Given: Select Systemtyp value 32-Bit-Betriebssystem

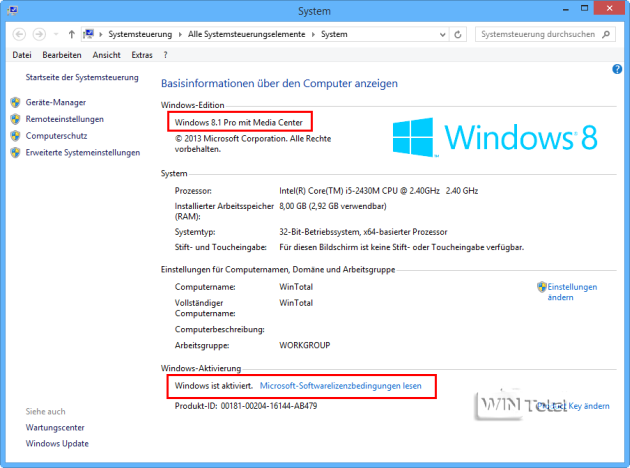Looking at the screenshot, I should coord(363,232).
